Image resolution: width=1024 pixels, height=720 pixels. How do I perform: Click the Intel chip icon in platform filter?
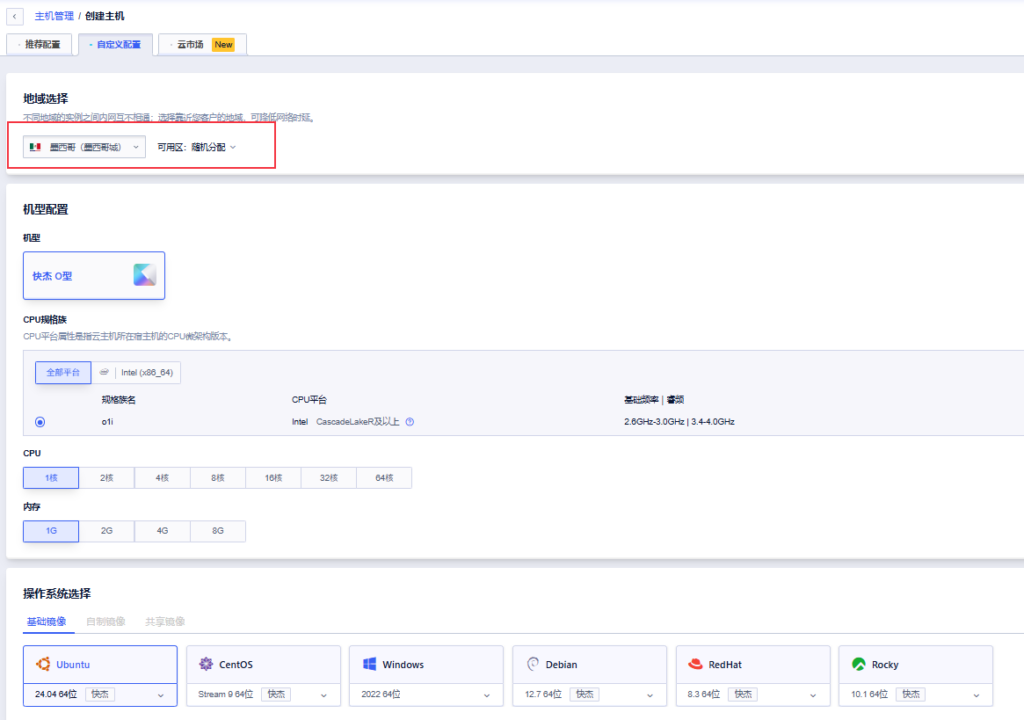point(104,372)
